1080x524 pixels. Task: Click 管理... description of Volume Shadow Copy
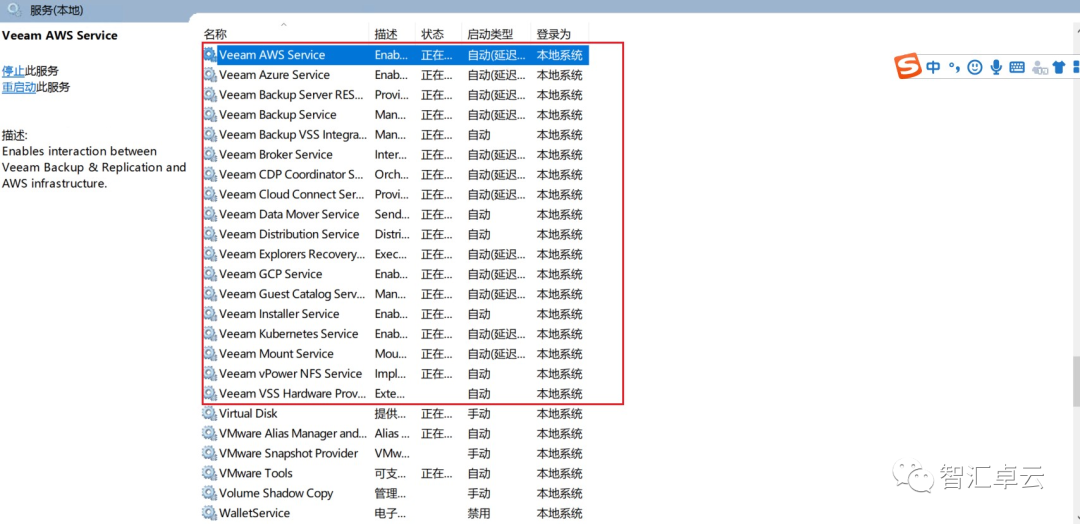pos(390,494)
